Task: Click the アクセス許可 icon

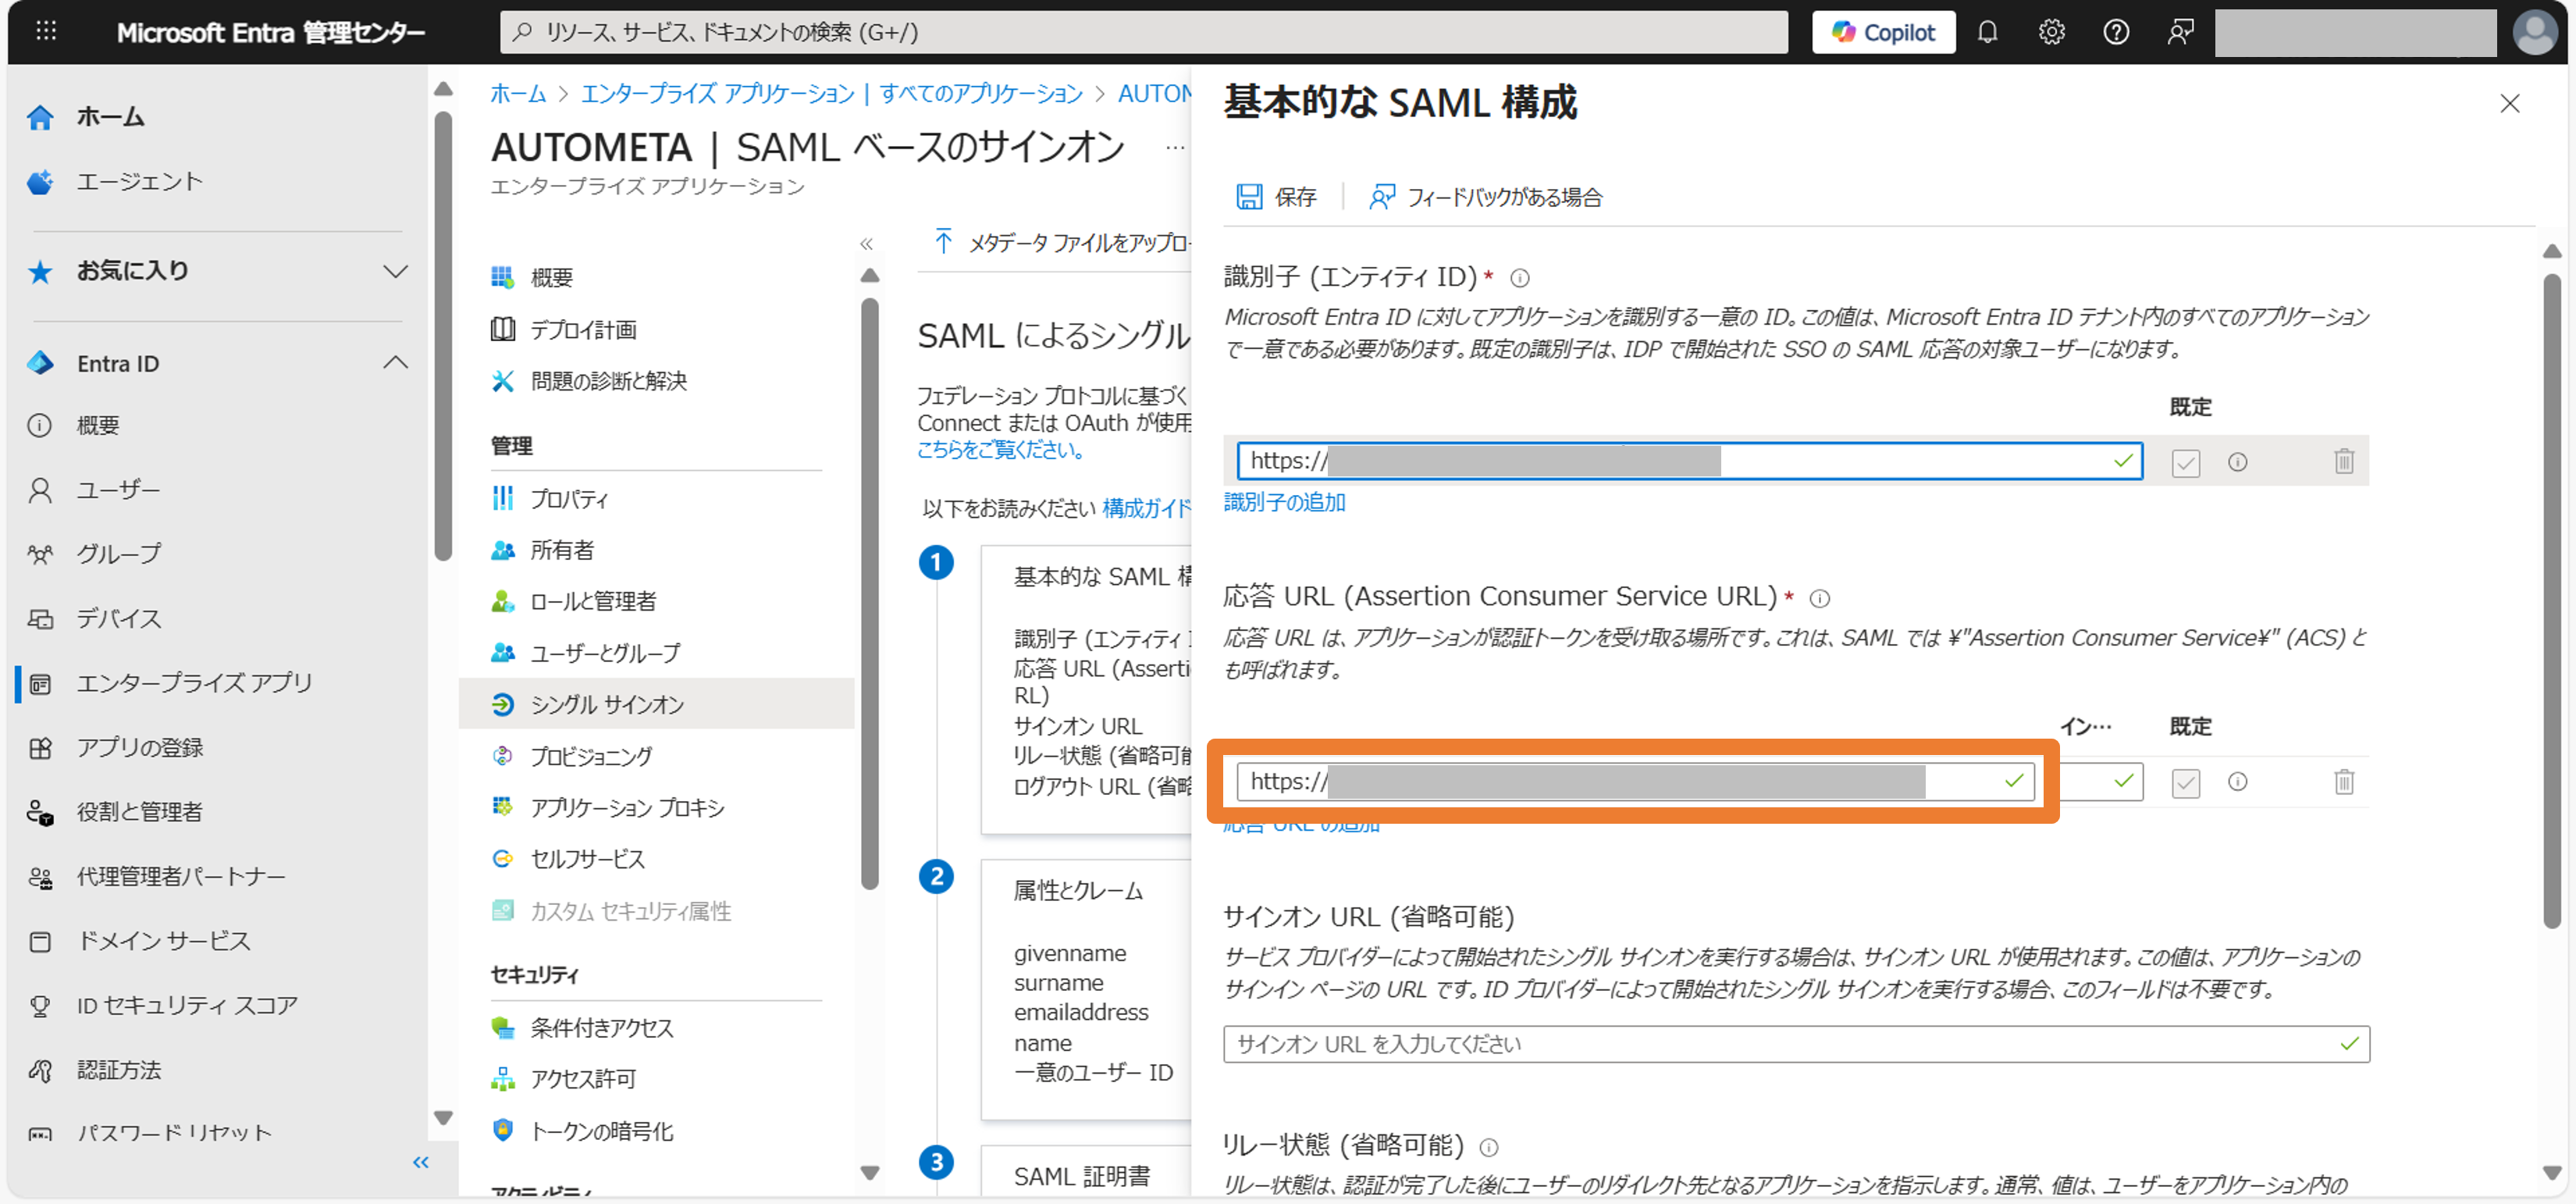Action: click(x=502, y=1079)
